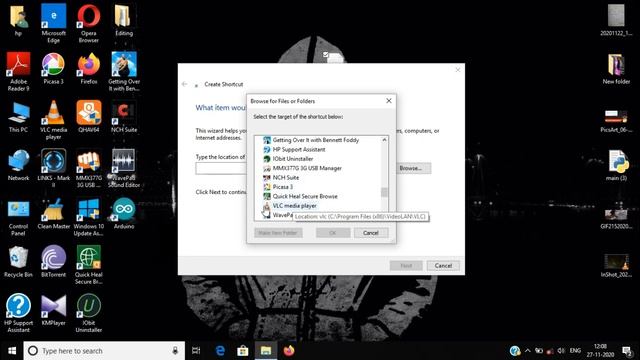The width and height of the screenshot is (640, 360).
Task: Select the Firefox desktop shortcut
Action: tap(89, 69)
